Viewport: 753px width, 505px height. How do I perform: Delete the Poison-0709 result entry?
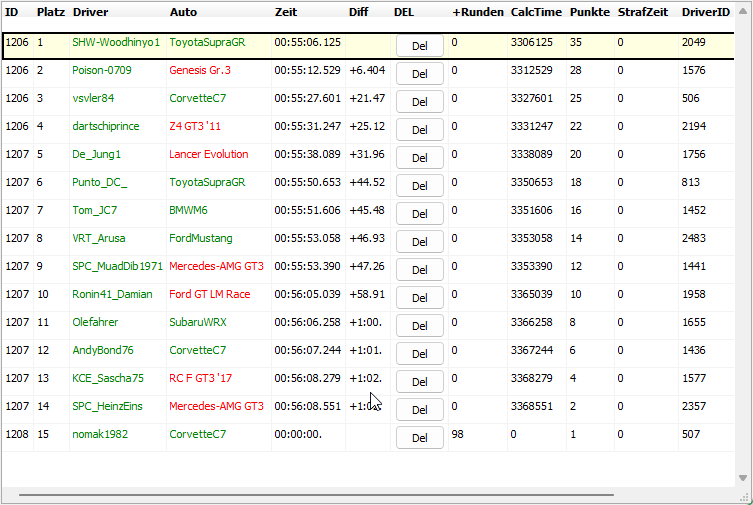pos(420,74)
